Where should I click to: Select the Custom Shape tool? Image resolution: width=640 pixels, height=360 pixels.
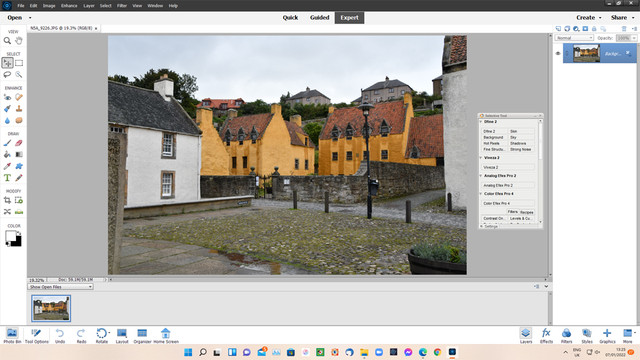coord(19,166)
